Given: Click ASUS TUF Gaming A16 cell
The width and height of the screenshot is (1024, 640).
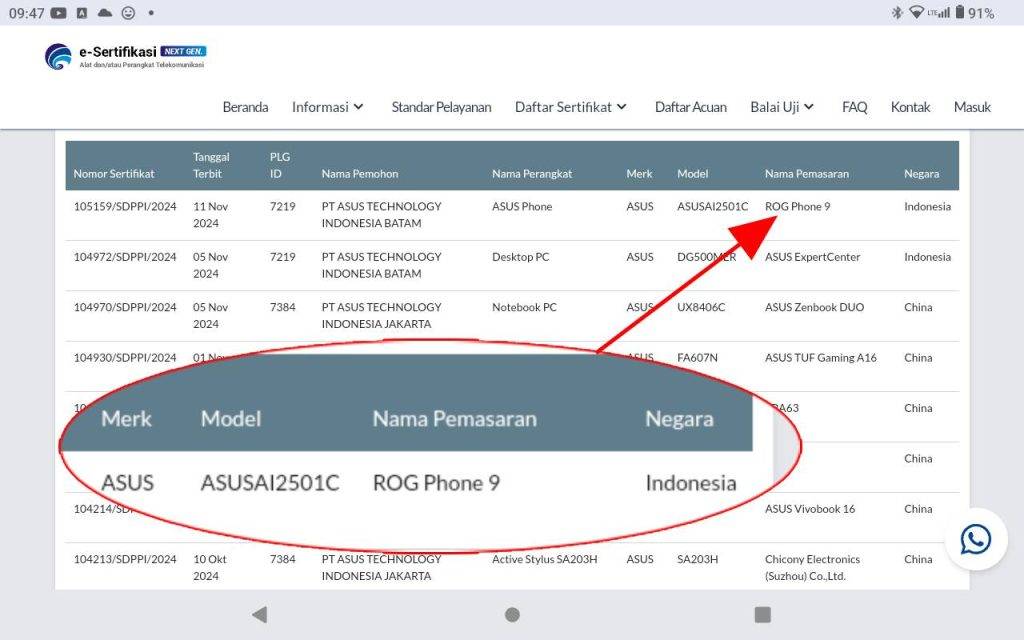Looking at the screenshot, I should click(x=821, y=357).
